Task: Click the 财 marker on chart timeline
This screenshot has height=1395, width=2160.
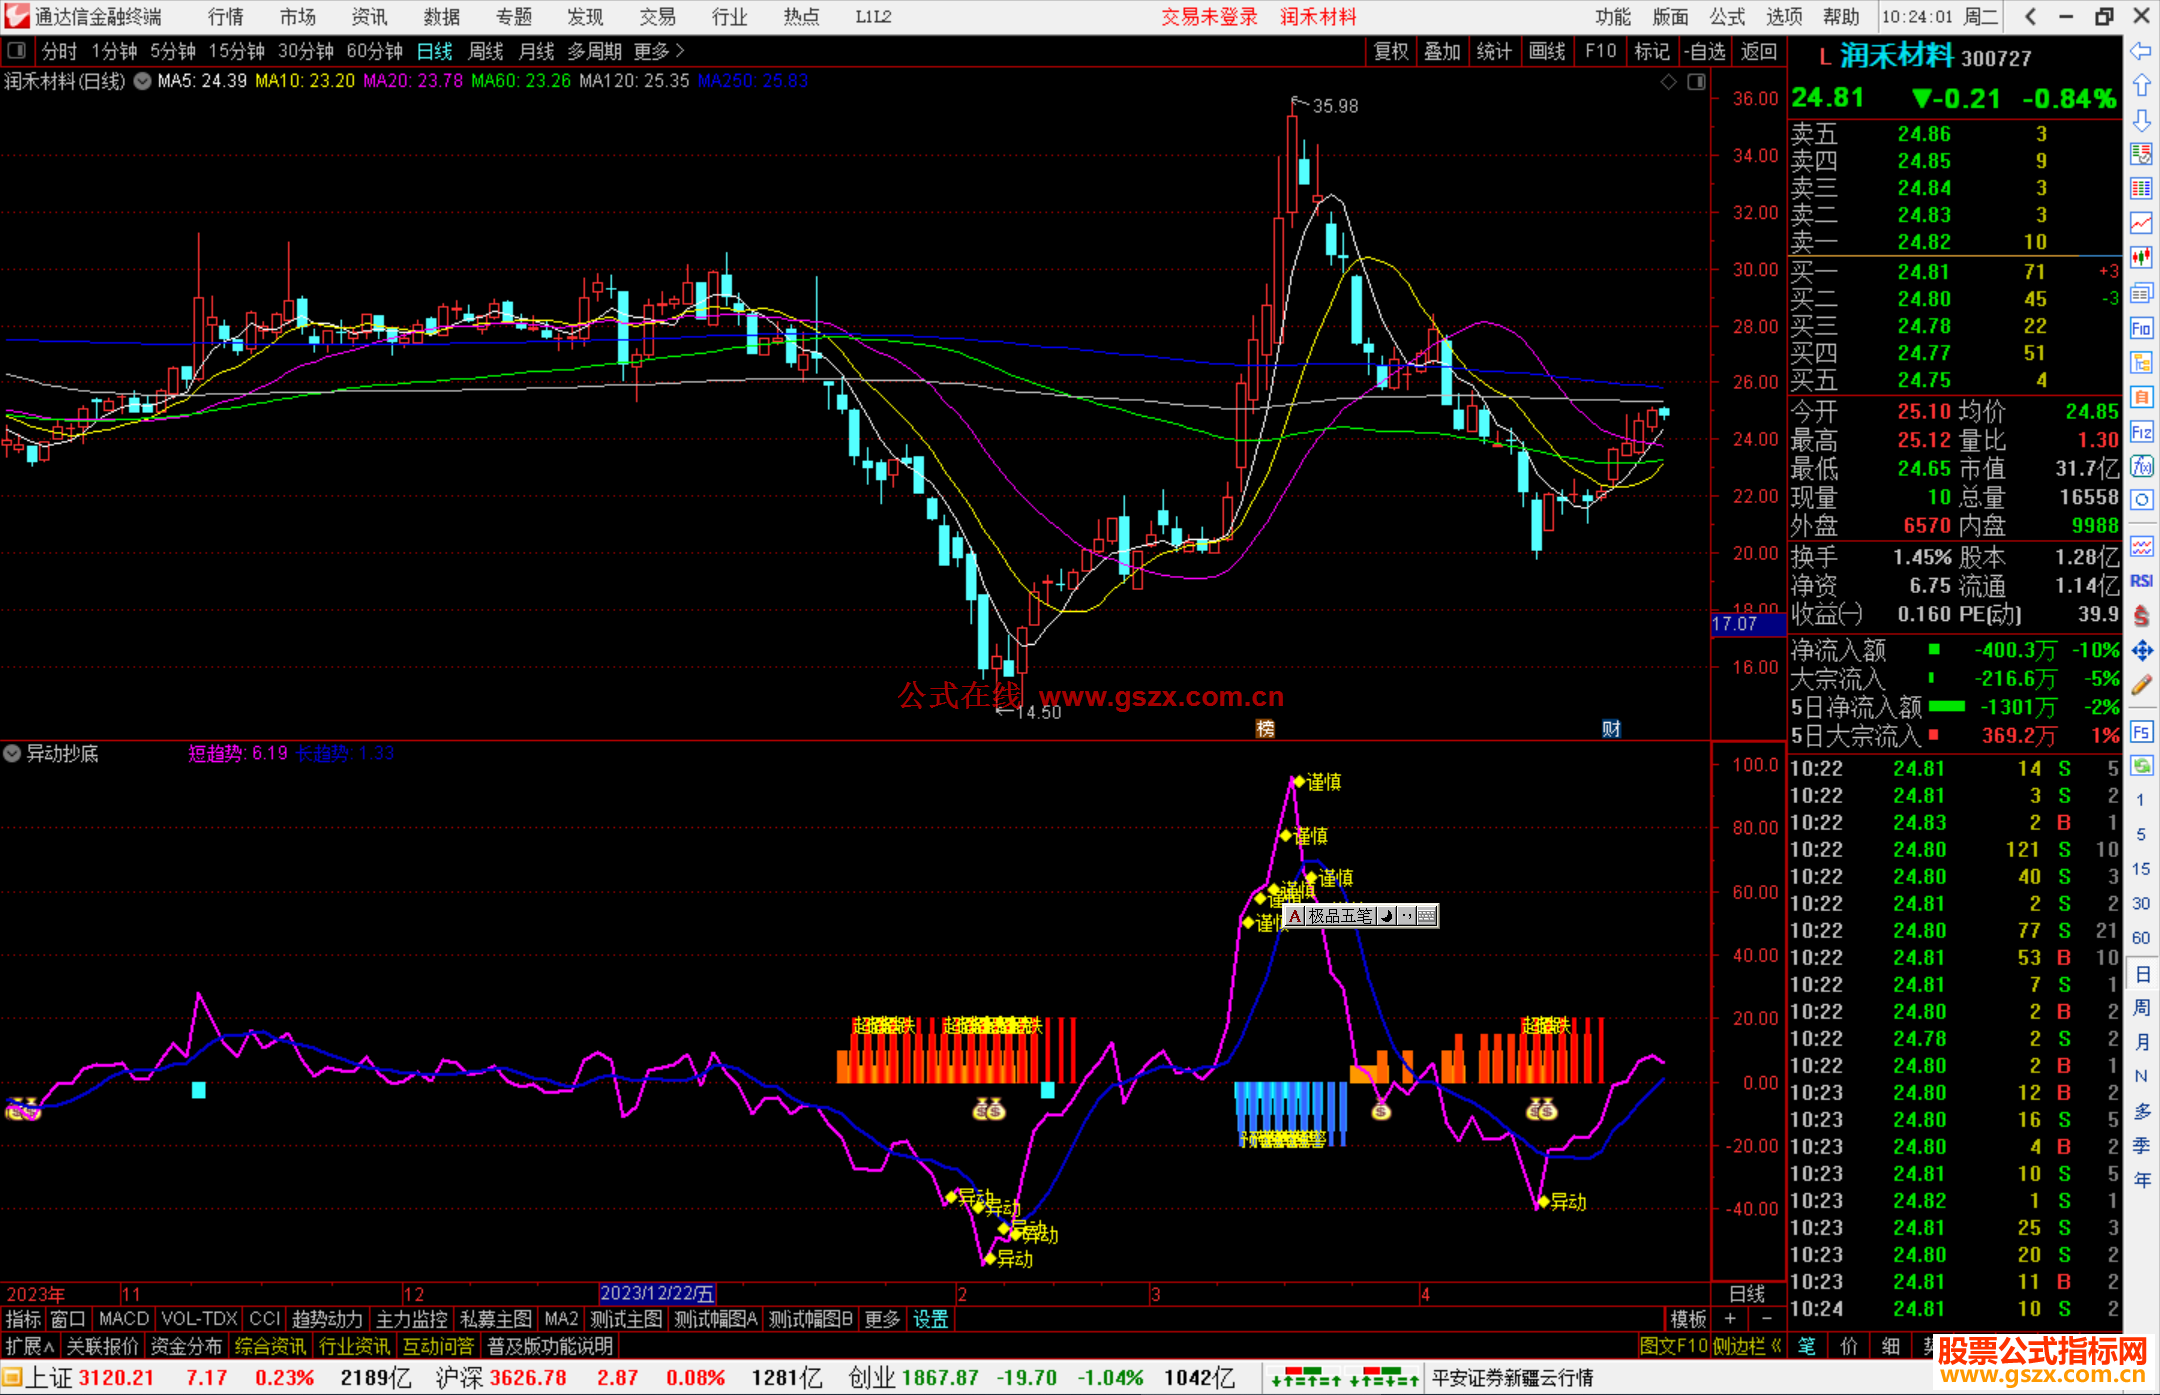Action: coord(1611,728)
